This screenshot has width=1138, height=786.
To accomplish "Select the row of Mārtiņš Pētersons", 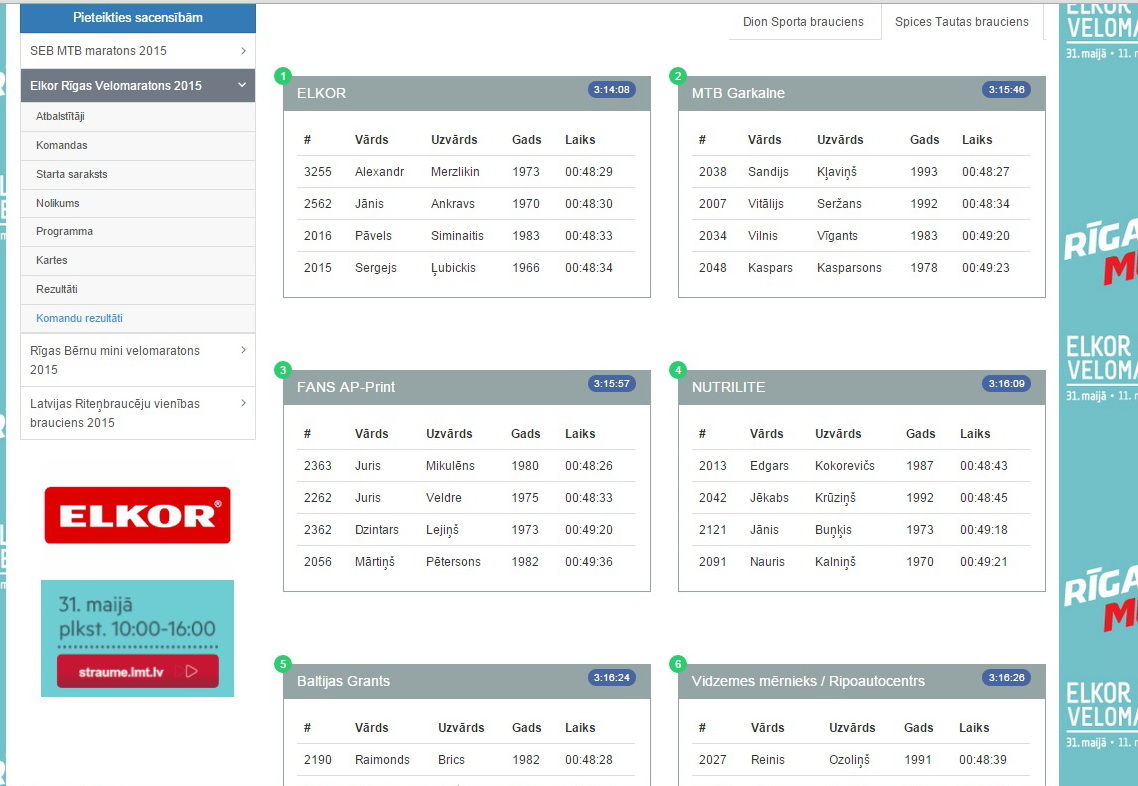I will pos(466,562).
